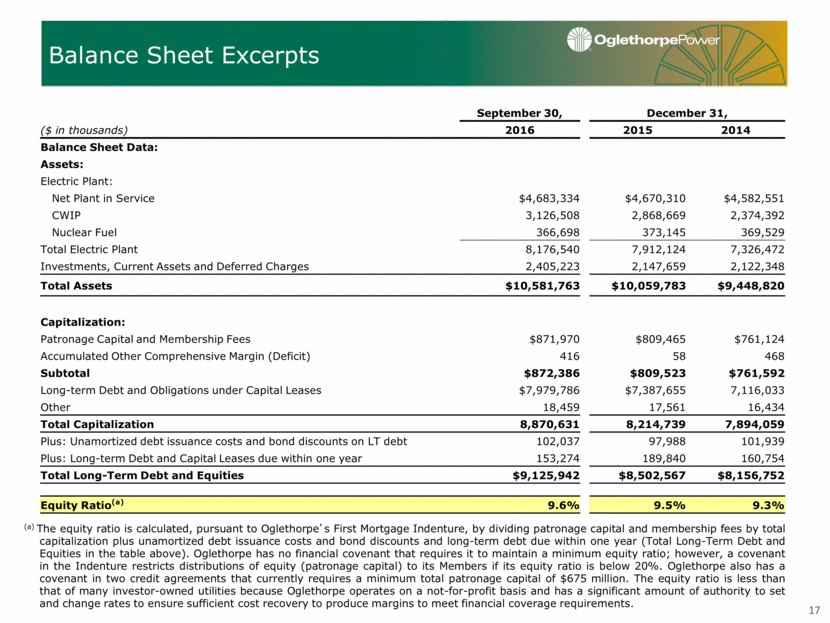Click the $4,670,310 value
This screenshot has width=830, height=623.
pyautogui.click(x=655, y=198)
